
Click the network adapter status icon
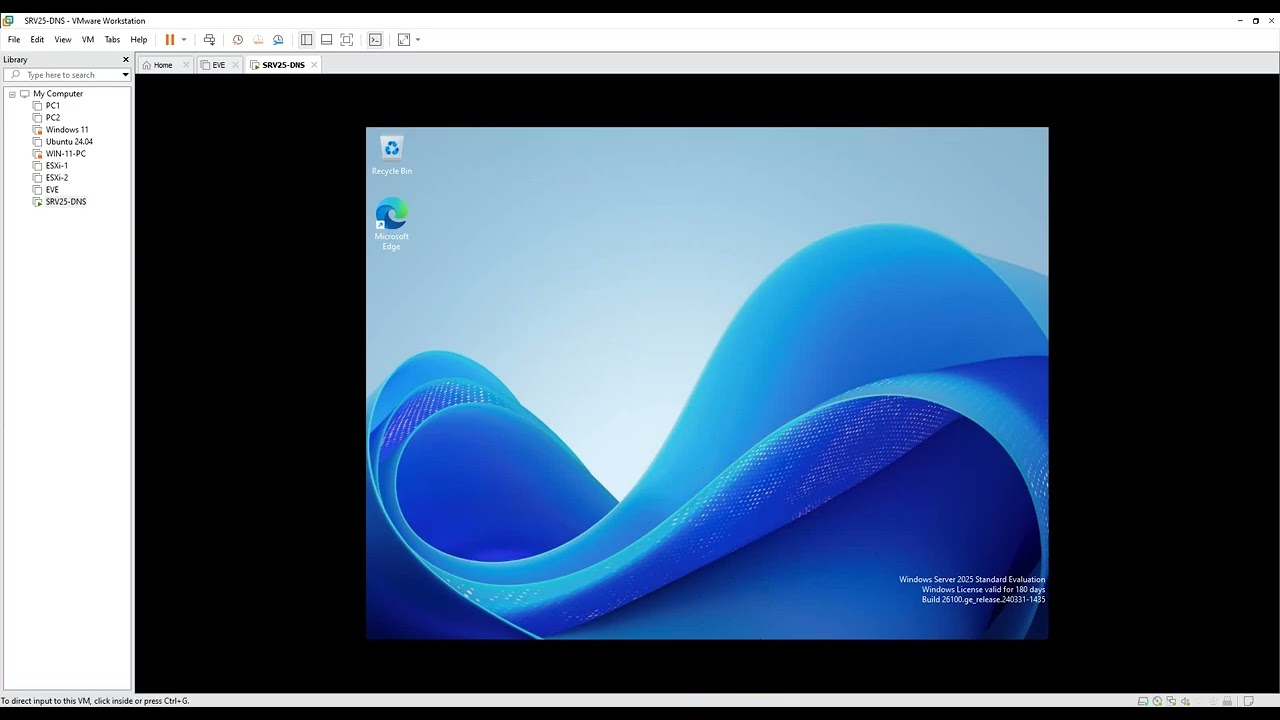(x=1171, y=701)
